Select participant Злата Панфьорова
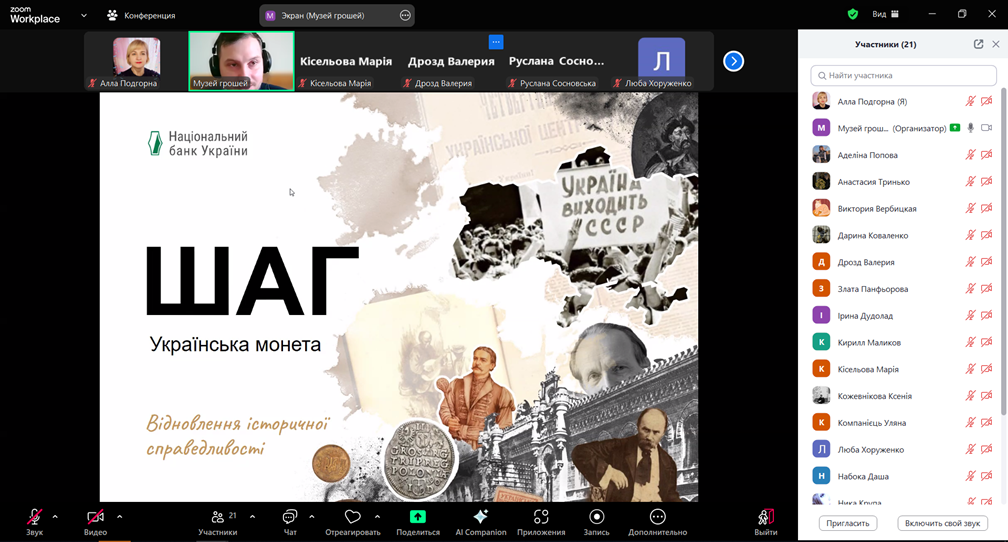The image size is (1008, 542). coord(903,289)
